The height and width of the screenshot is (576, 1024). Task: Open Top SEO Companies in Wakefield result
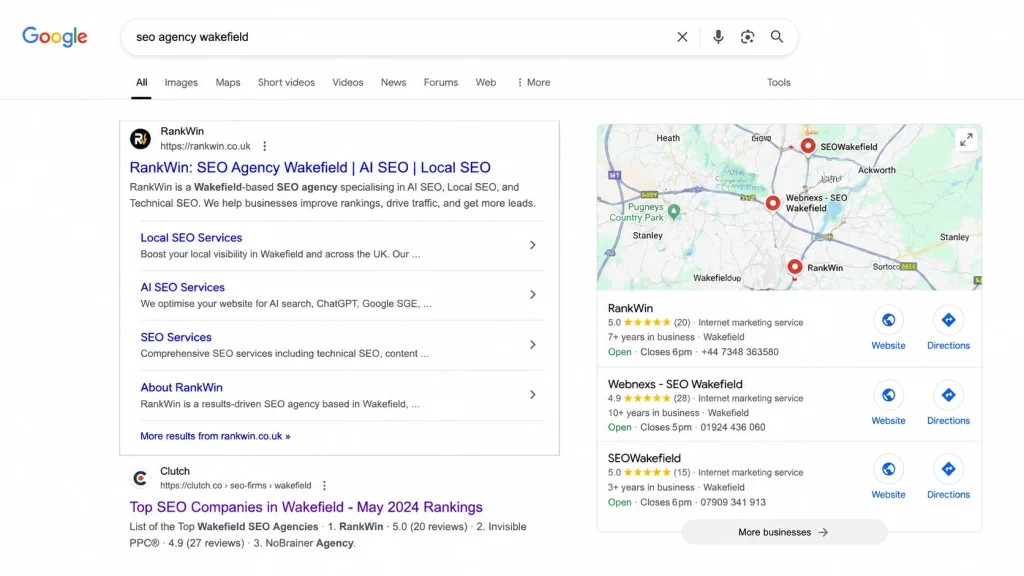pos(306,507)
